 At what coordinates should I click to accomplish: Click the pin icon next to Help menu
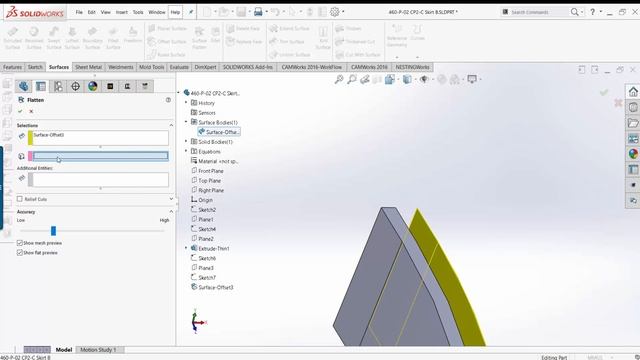pyautogui.click(x=191, y=12)
